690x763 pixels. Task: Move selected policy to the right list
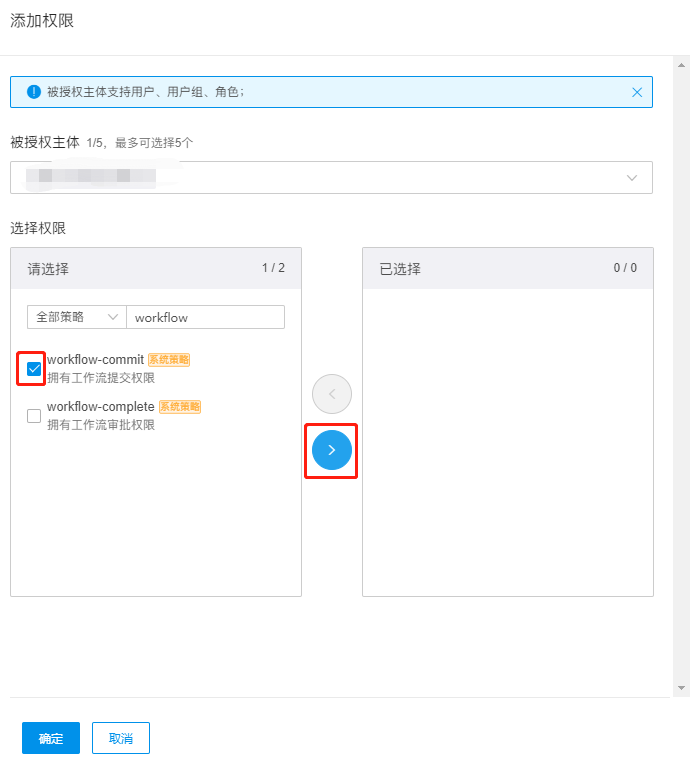click(x=332, y=451)
